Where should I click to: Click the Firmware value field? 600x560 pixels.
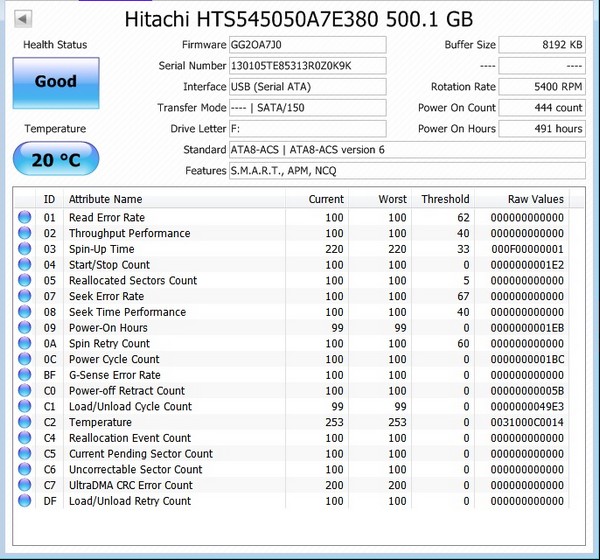coord(307,45)
